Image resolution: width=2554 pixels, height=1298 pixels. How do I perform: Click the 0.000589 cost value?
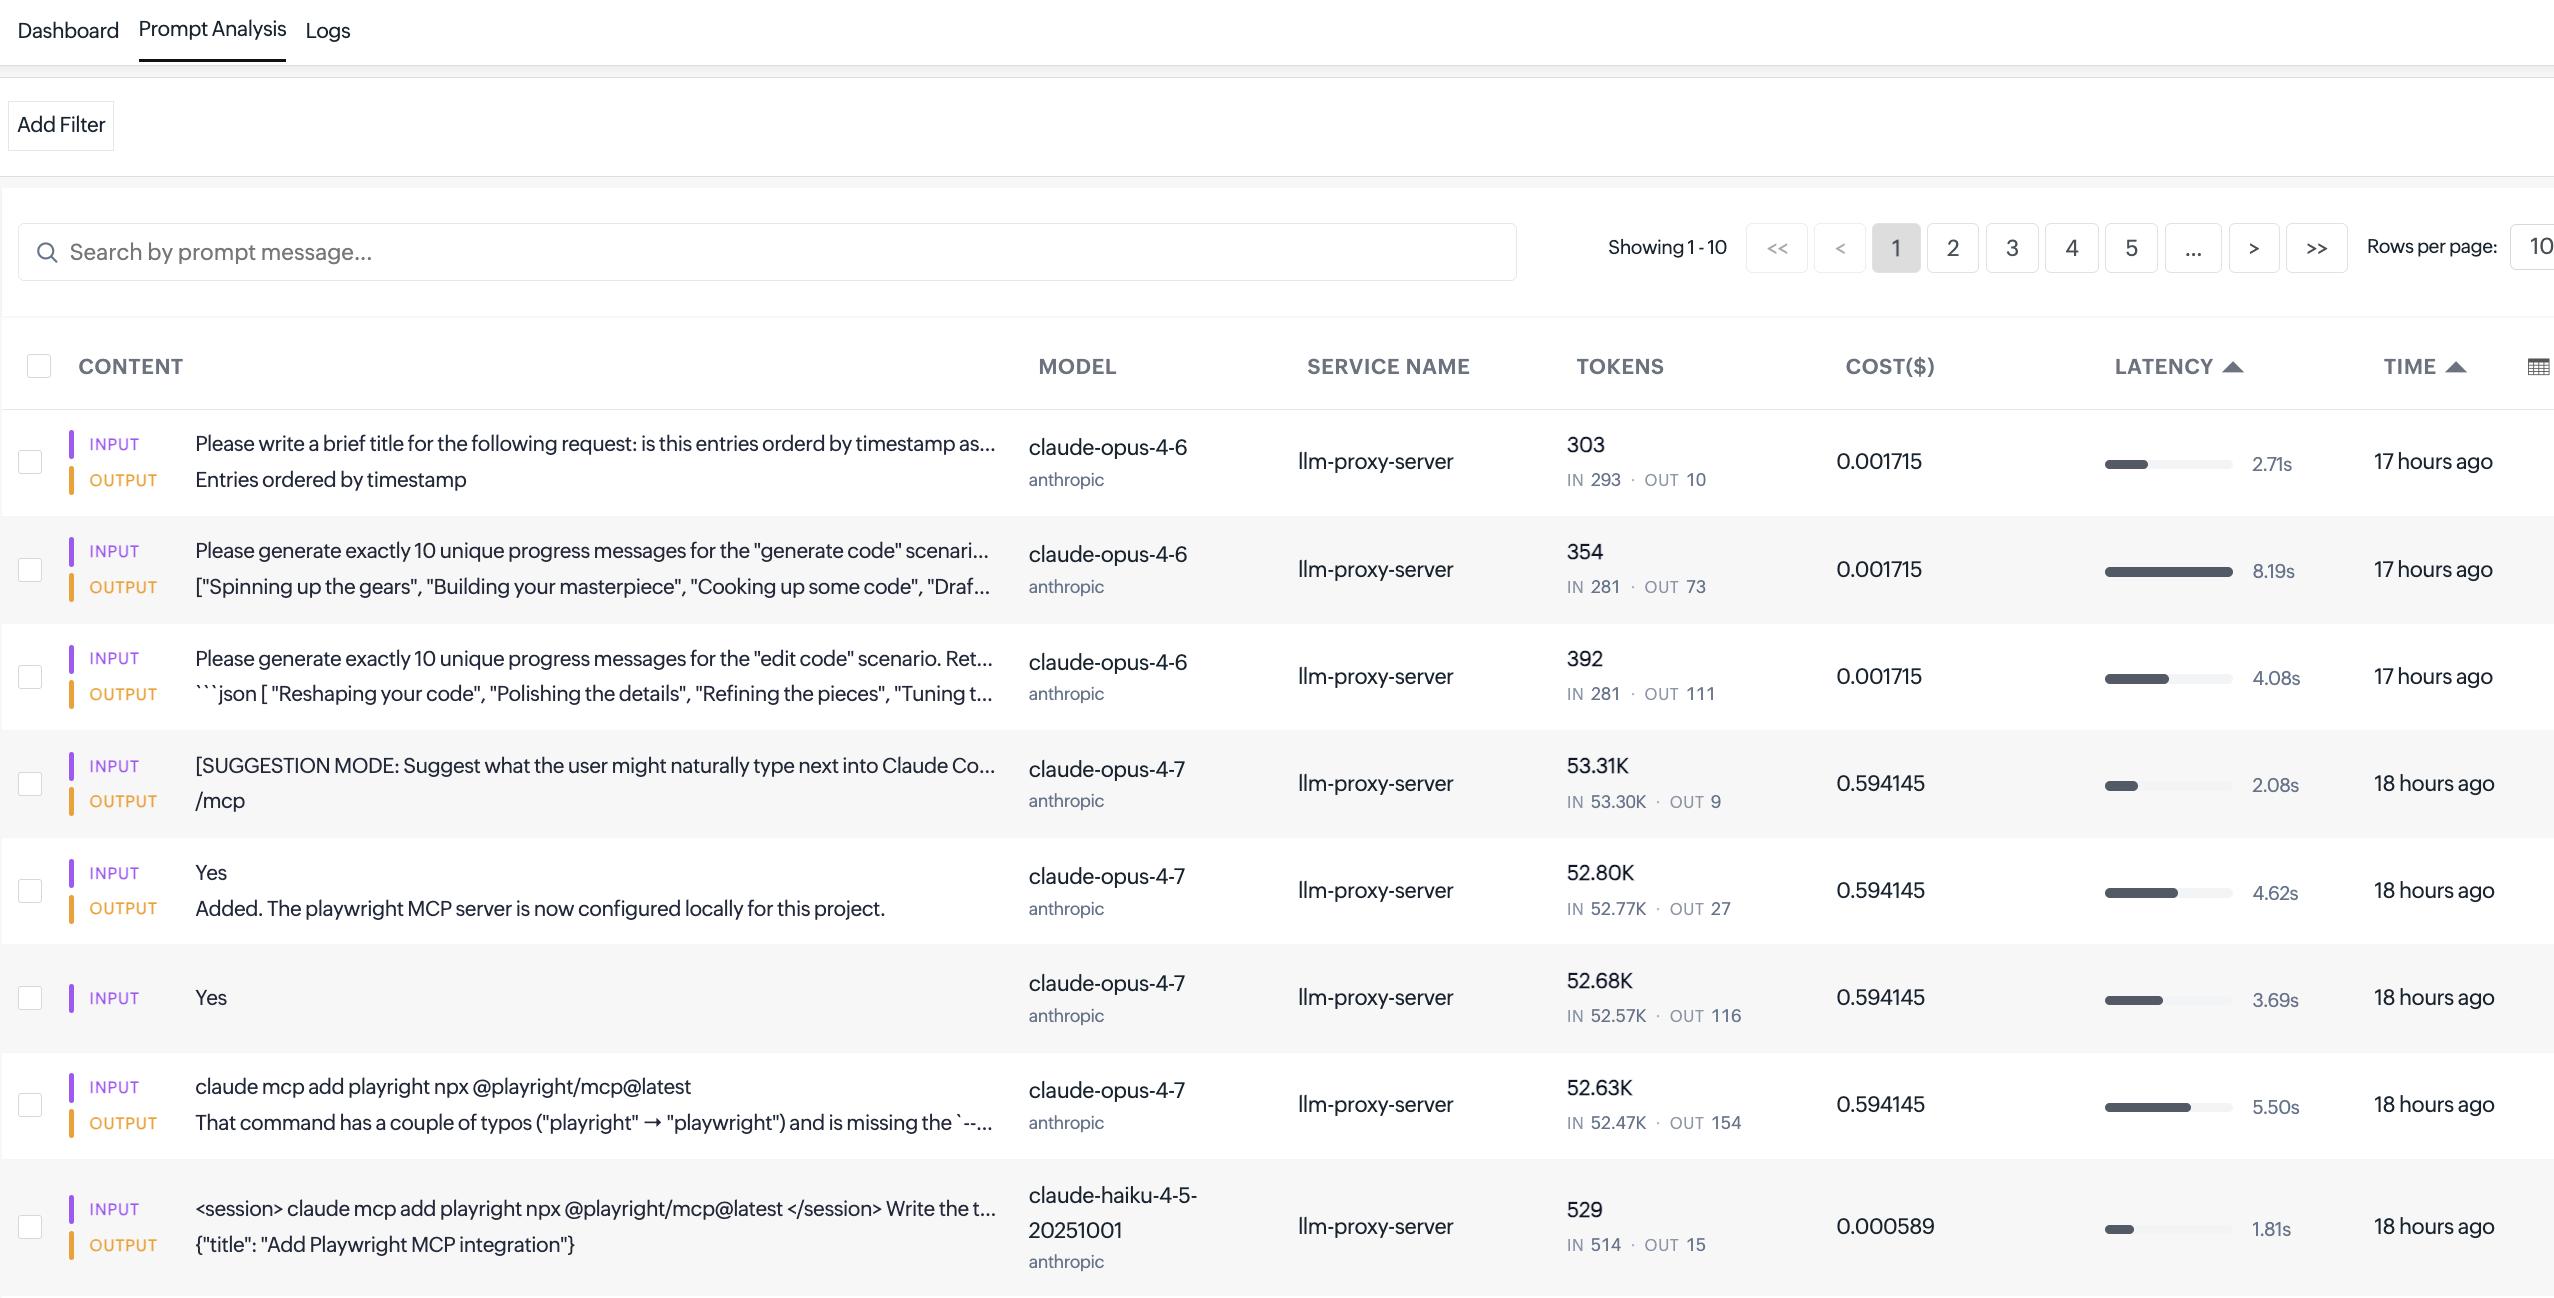(x=1885, y=1227)
